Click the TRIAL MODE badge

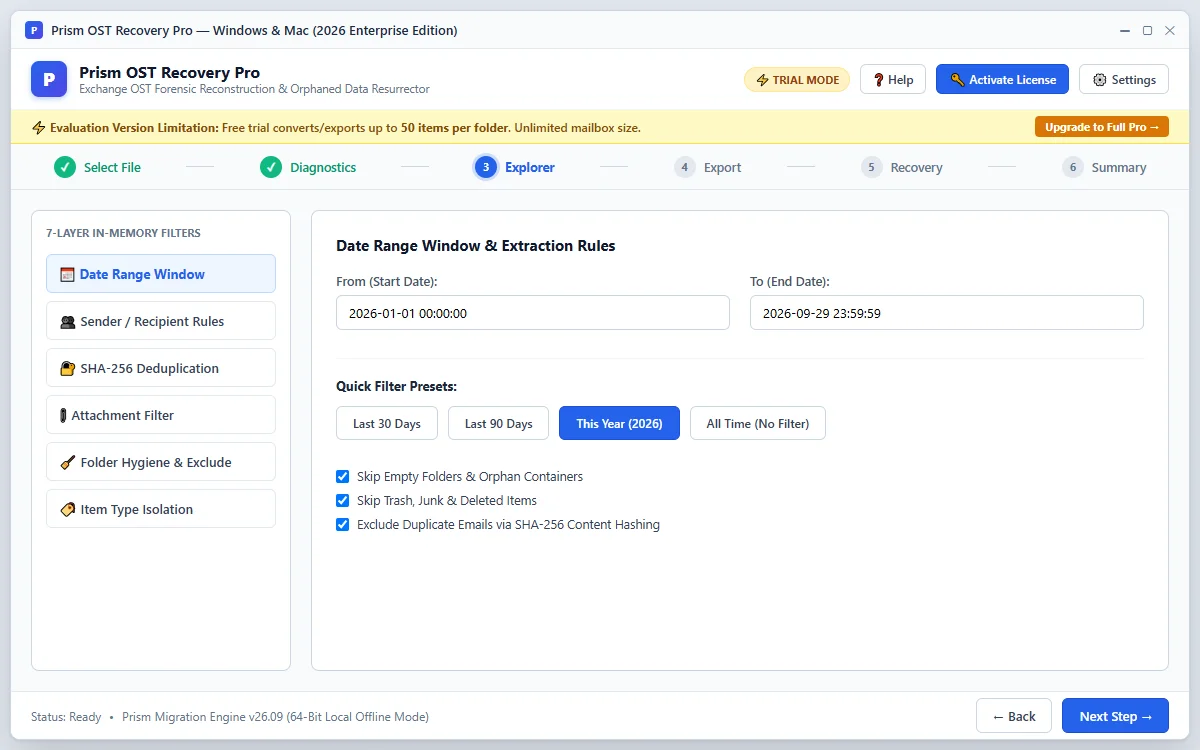point(797,80)
